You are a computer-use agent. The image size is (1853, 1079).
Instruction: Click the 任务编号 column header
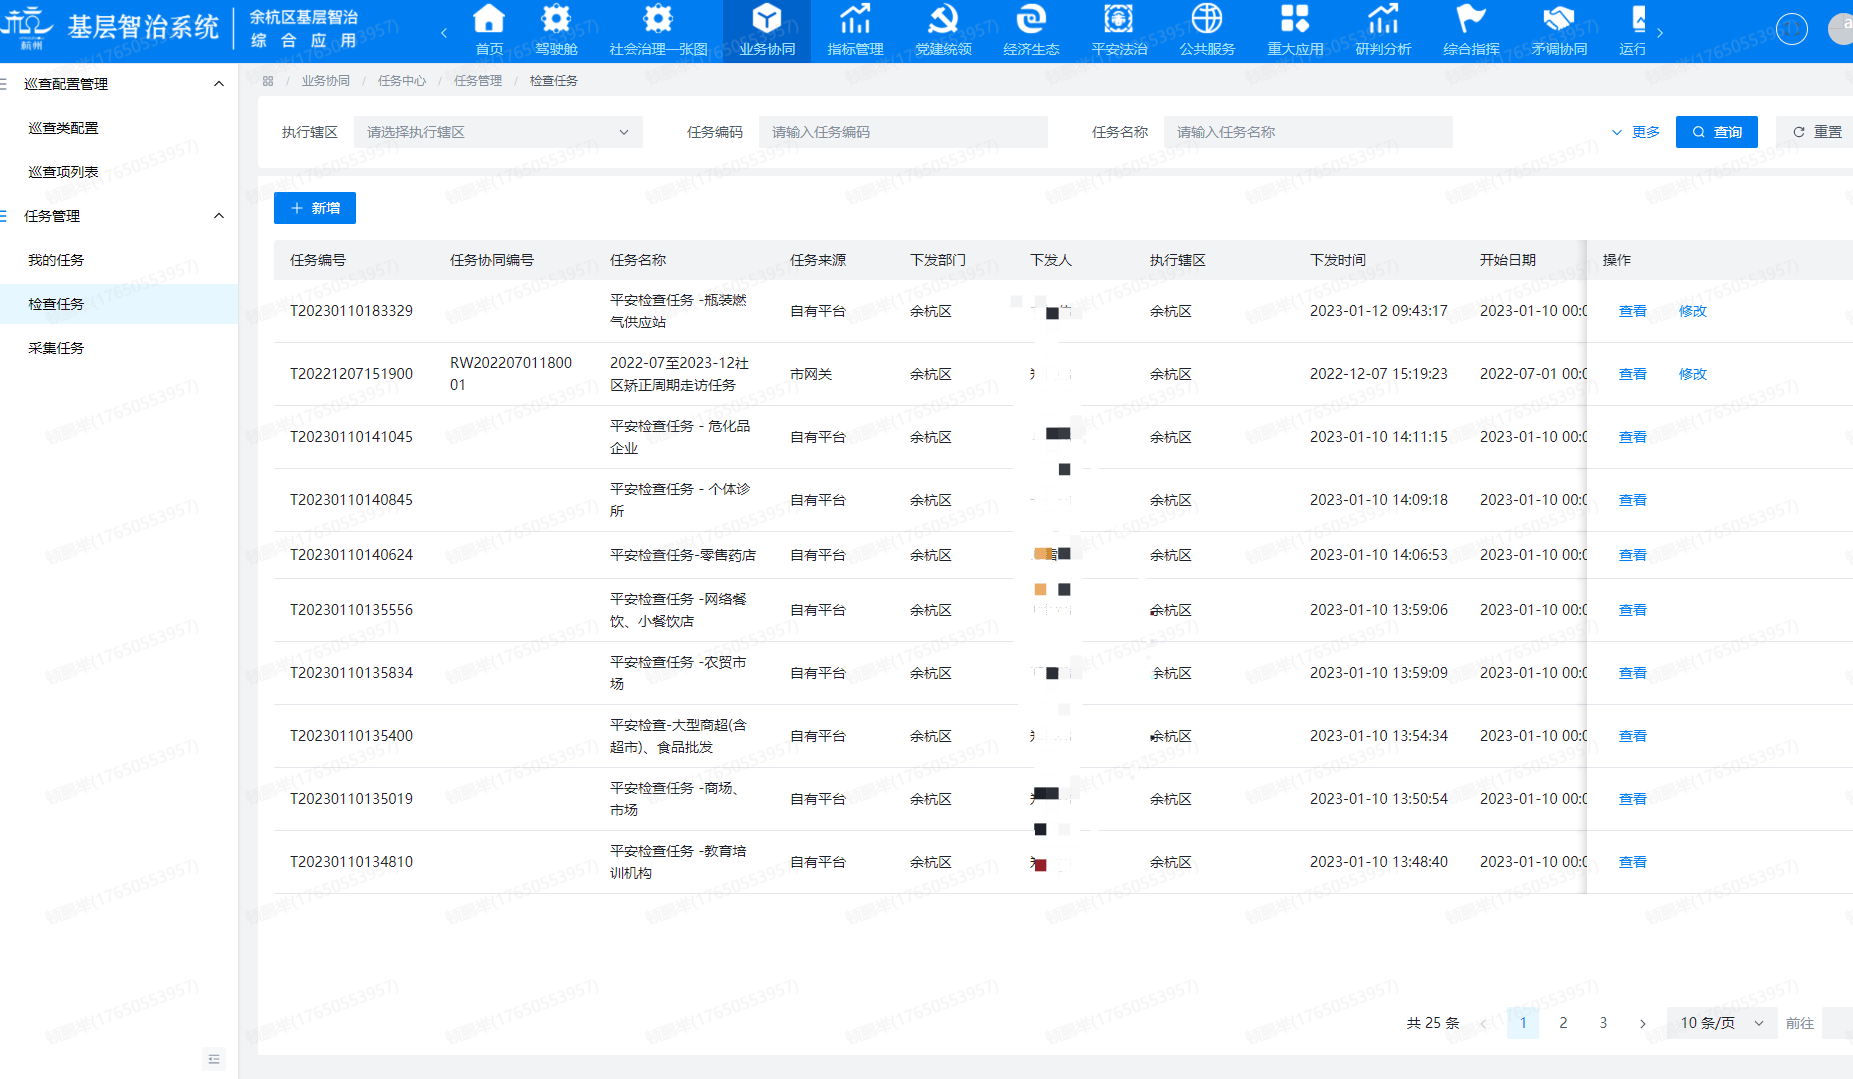pyautogui.click(x=318, y=260)
